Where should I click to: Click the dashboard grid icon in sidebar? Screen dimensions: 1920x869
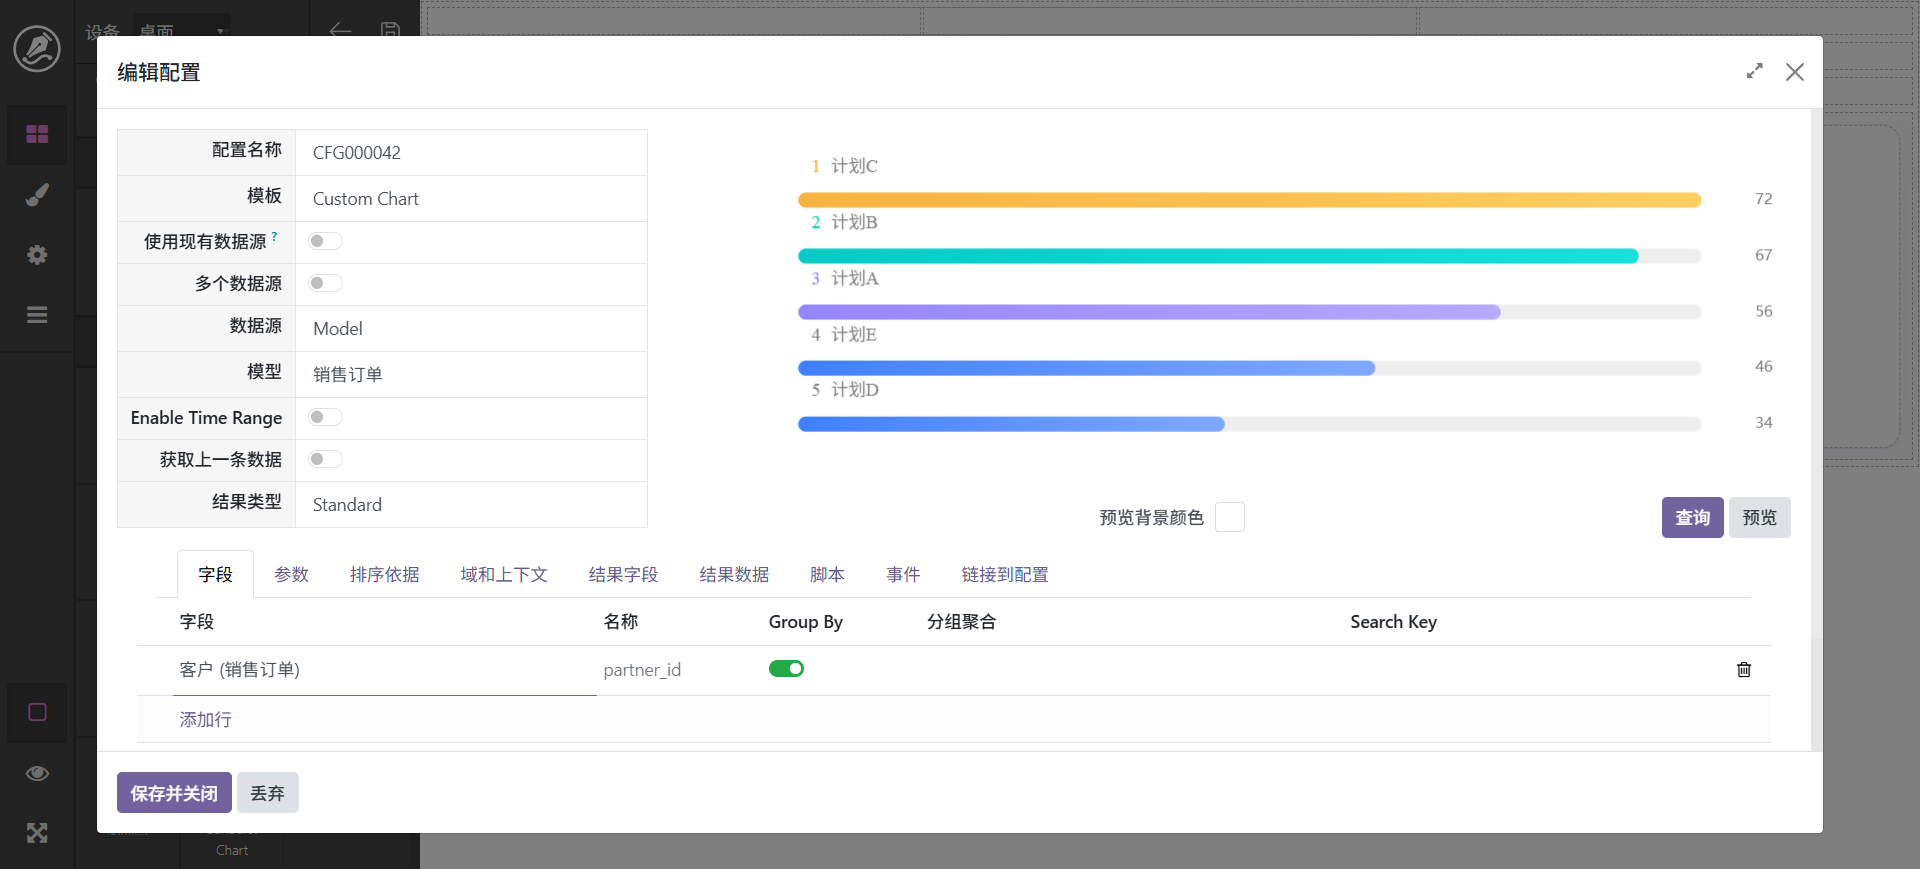coord(37,134)
